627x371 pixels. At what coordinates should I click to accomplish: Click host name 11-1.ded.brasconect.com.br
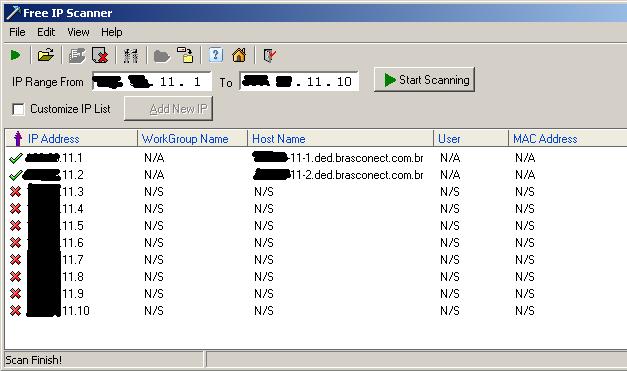[x=338, y=158]
